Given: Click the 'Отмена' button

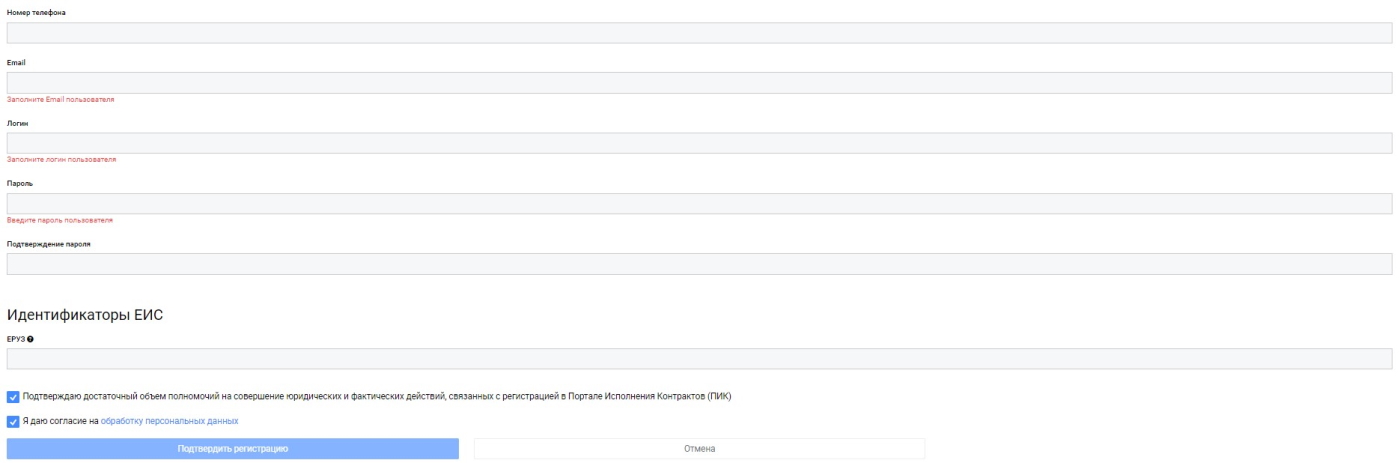Looking at the screenshot, I should point(699,448).
